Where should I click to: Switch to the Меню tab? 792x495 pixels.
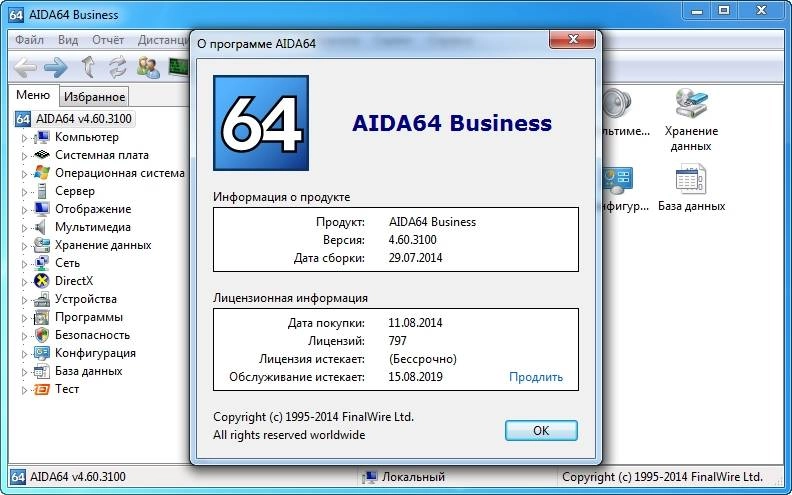pos(33,95)
